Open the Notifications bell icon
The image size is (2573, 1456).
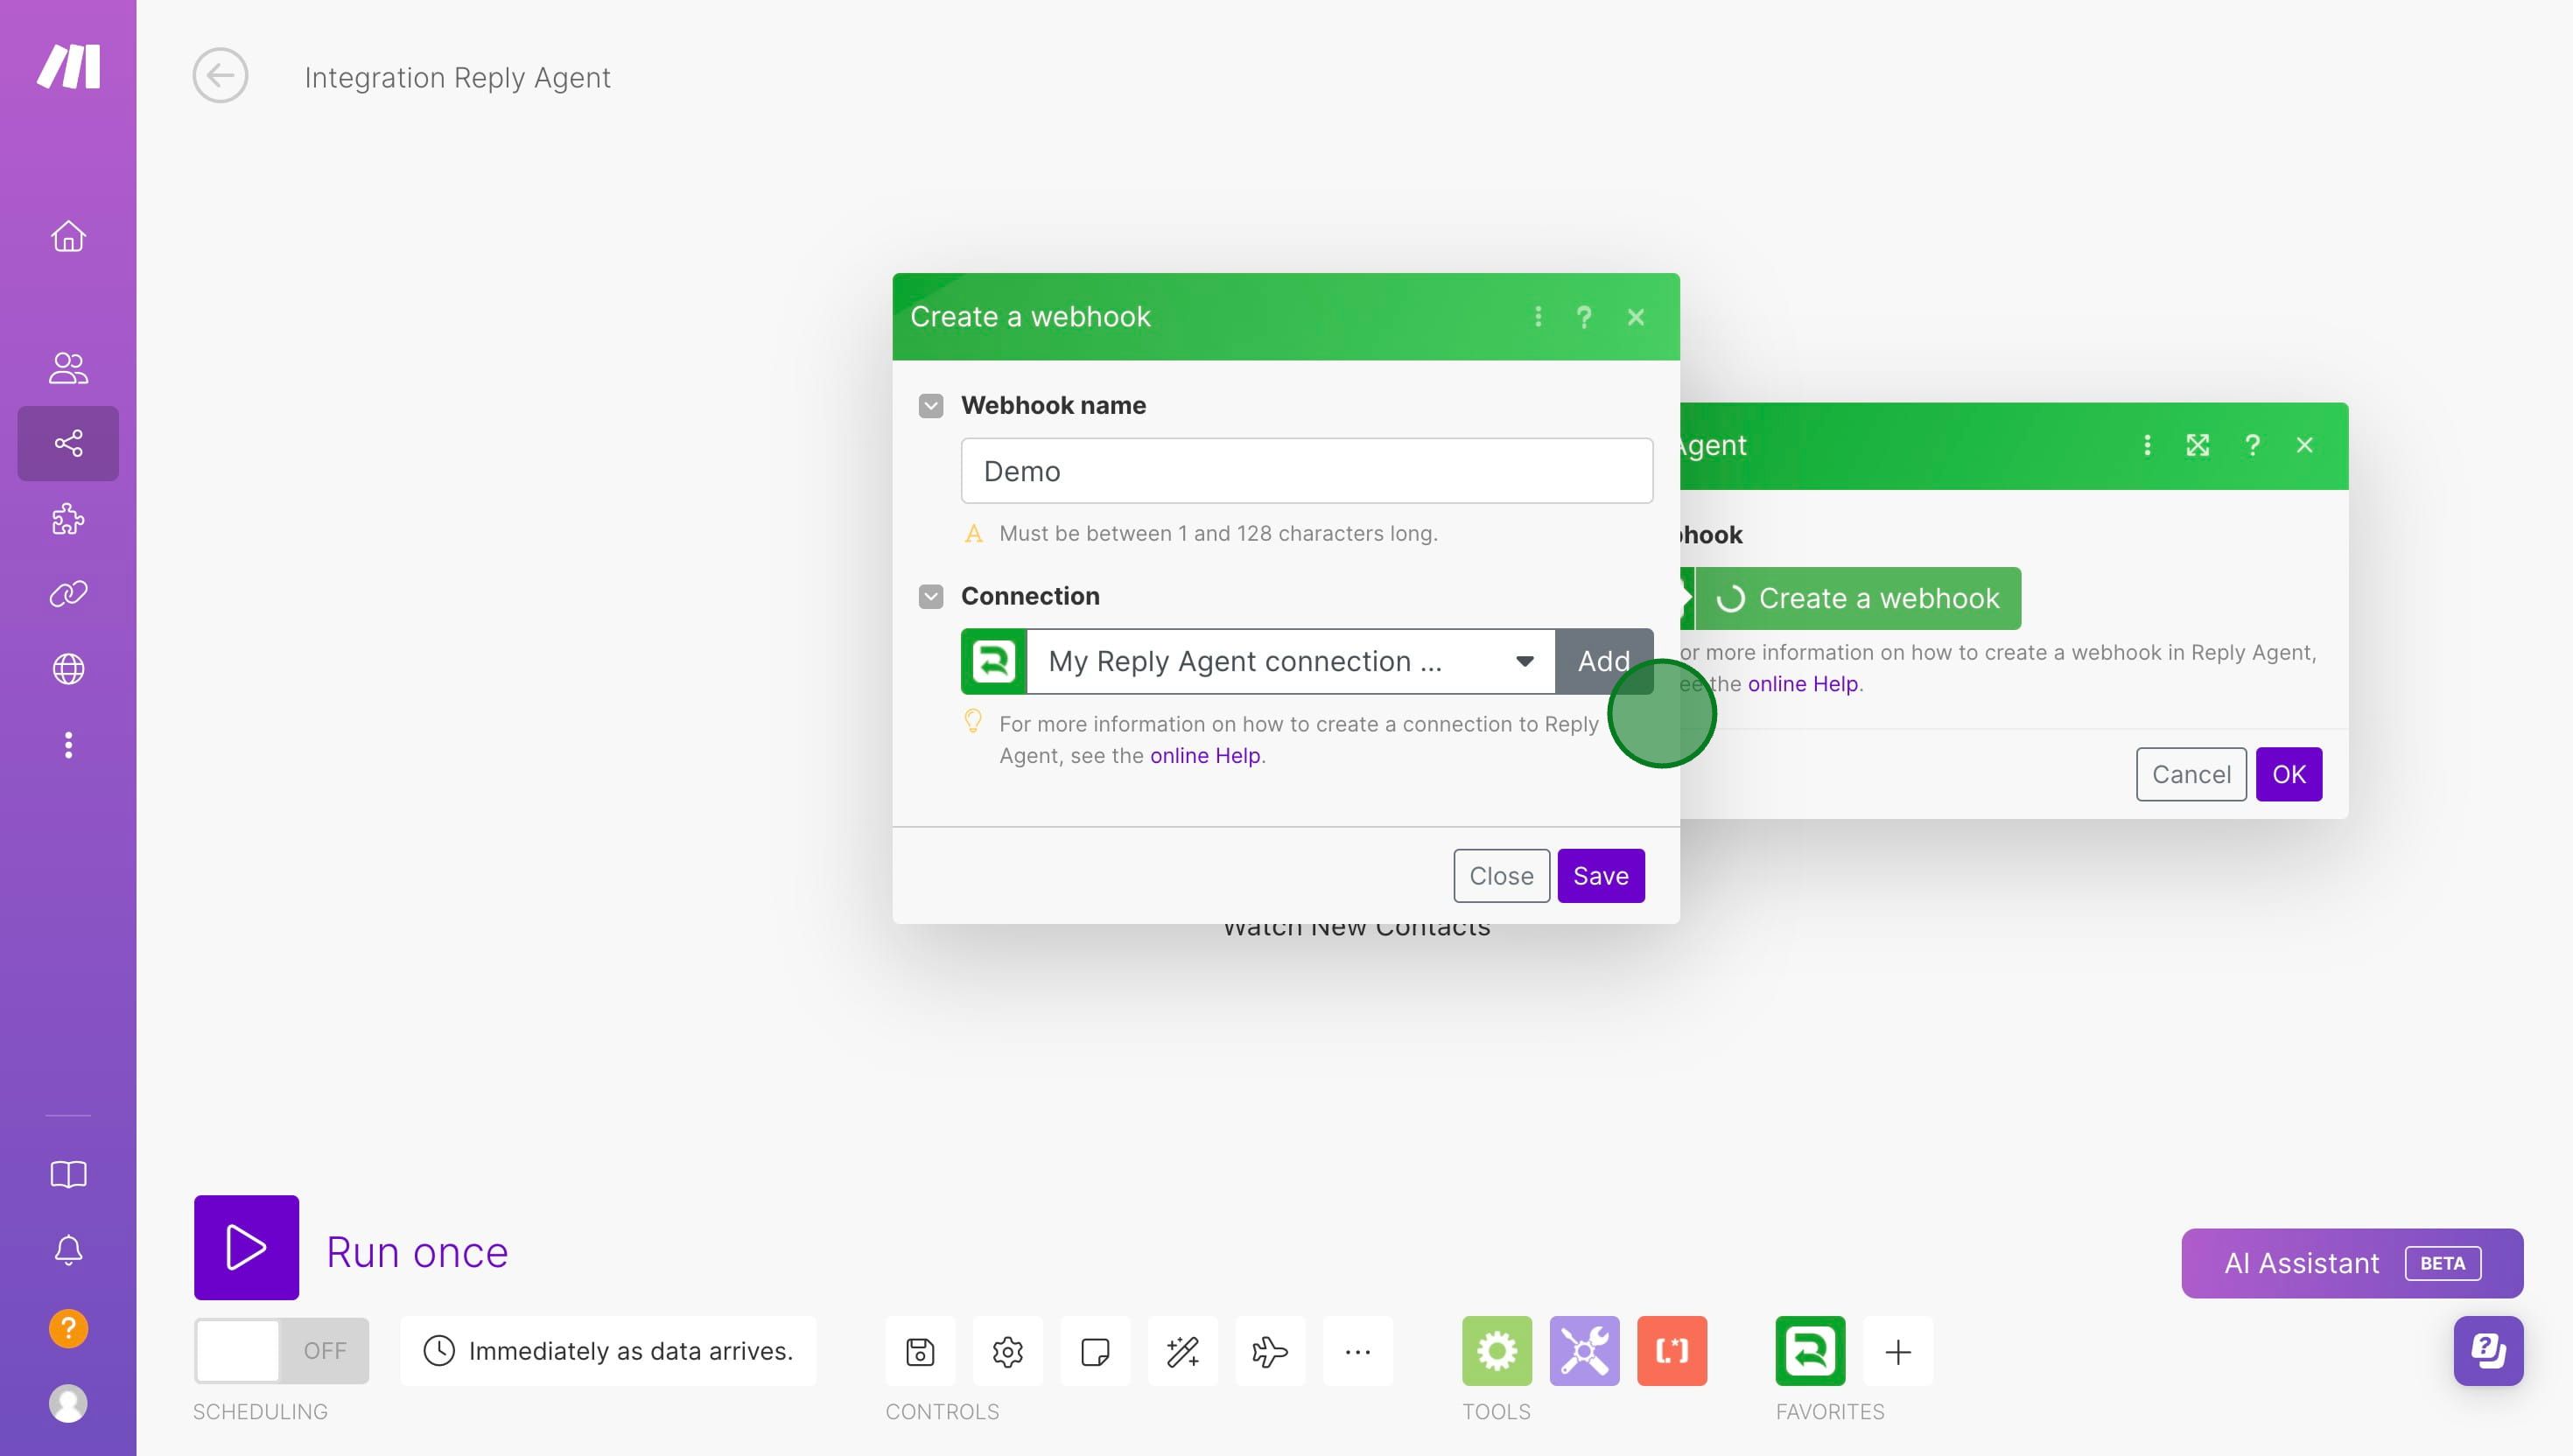point(68,1250)
